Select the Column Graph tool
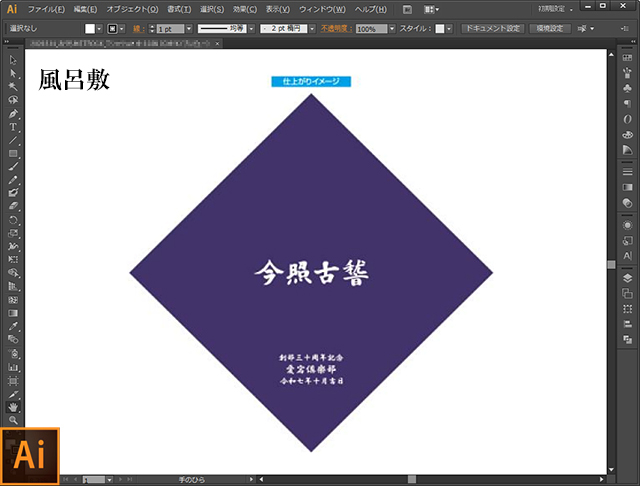Screen dimensions: 640x486 13,367
